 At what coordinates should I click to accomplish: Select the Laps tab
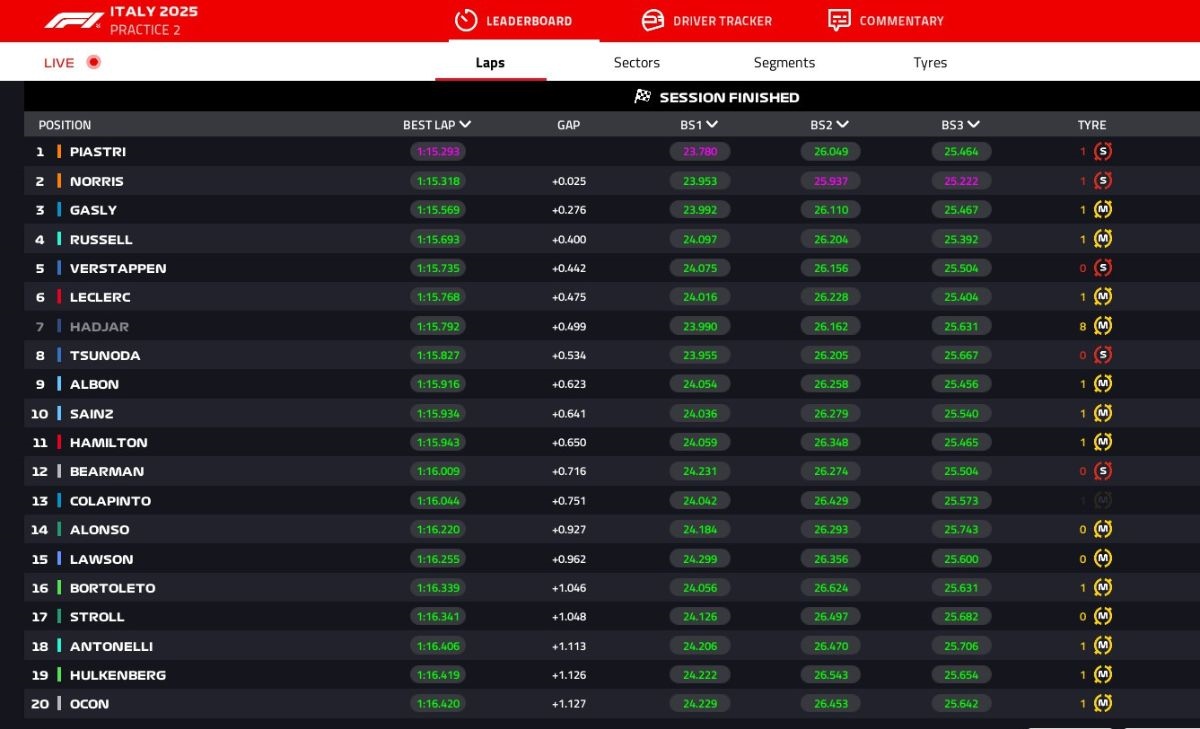490,62
